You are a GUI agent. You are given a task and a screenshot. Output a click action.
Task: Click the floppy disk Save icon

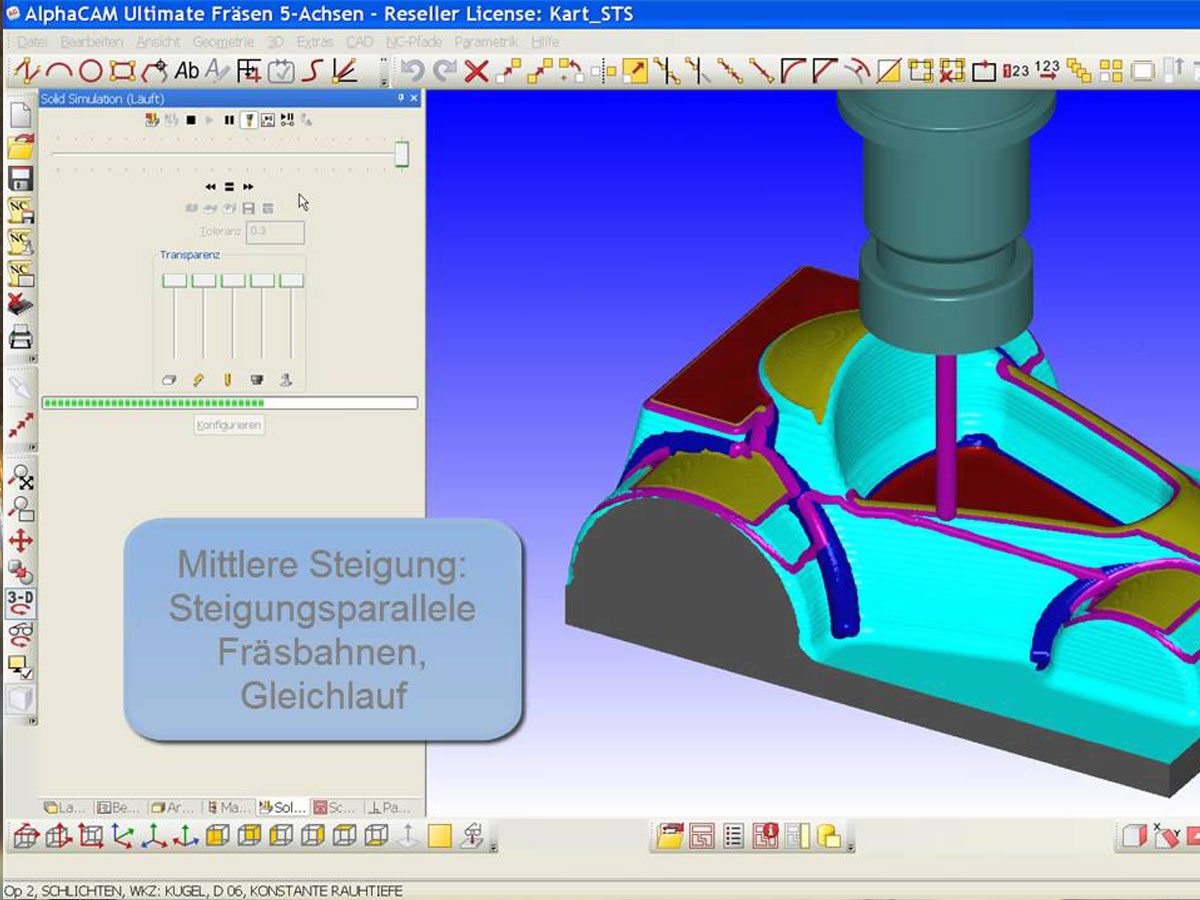click(x=21, y=179)
